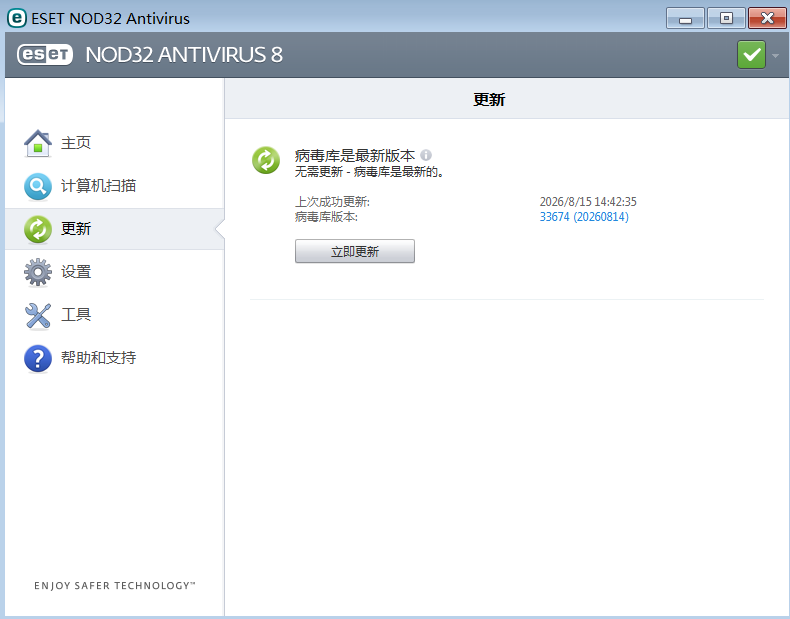Screen dimensions: 790x619
Task: Minimize the ESET NOD32 window
Action: pos(685,19)
